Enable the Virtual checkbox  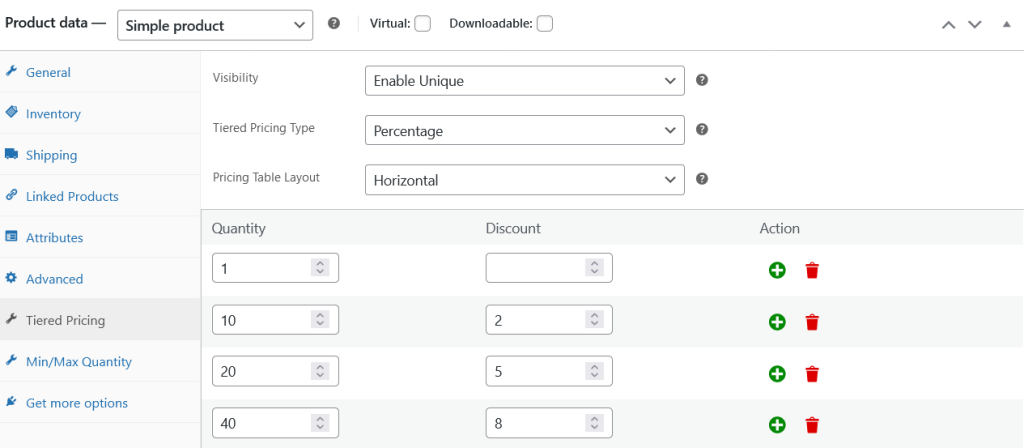tap(422, 24)
